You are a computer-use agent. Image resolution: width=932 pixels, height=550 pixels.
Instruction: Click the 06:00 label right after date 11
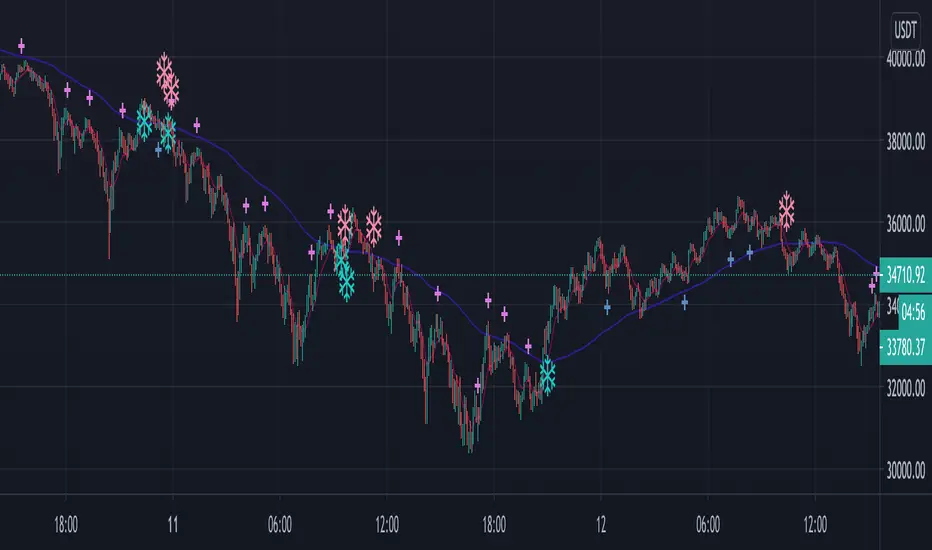(x=279, y=524)
